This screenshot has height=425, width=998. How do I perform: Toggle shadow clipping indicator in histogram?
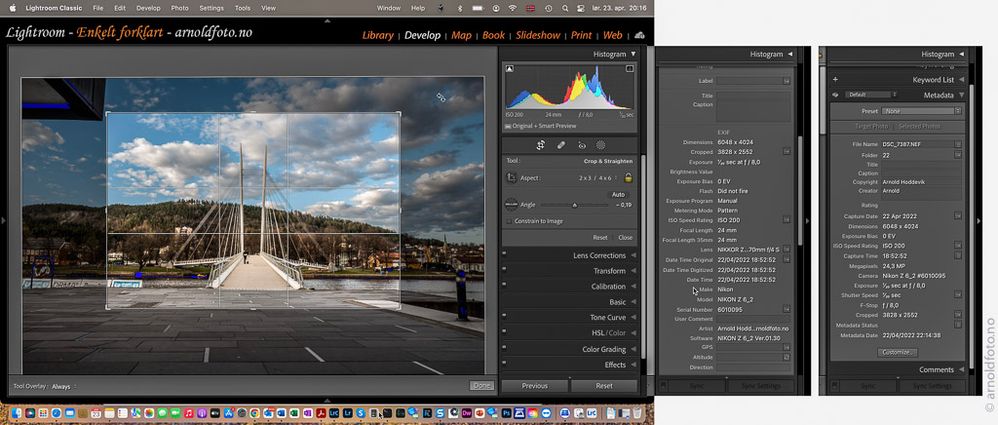pyautogui.click(x=509, y=68)
